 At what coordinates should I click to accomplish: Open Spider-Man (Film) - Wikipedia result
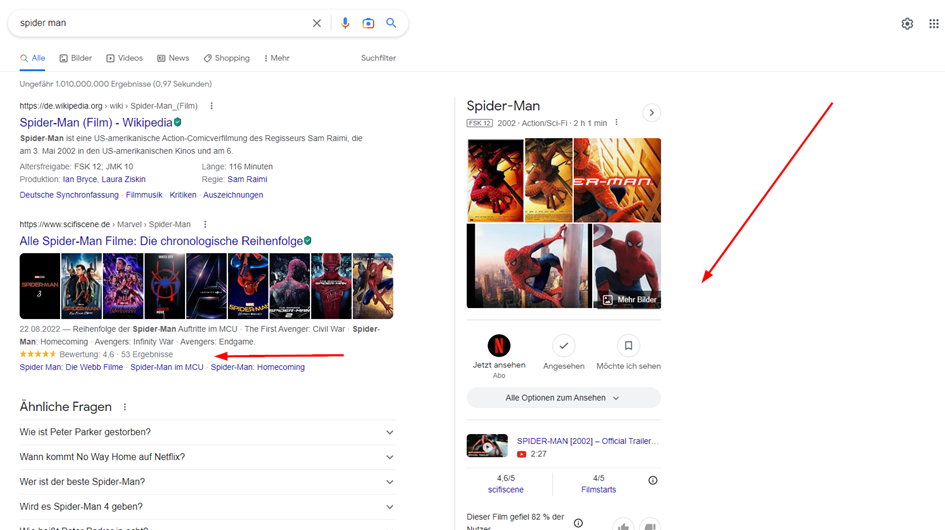(95, 122)
